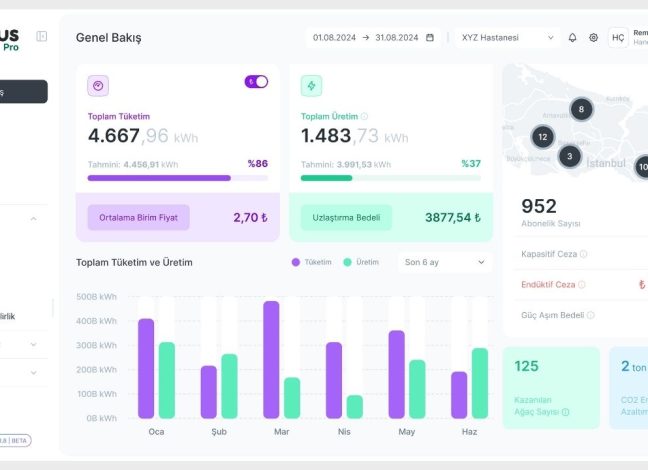Open the calendar date picker icon

click(x=430, y=38)
